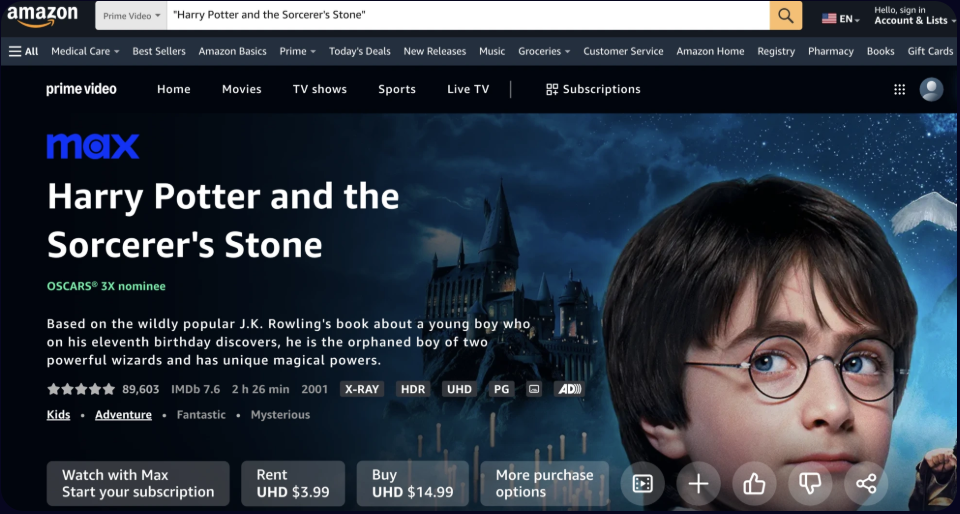Click the Max channel logo
960x514 pixels.
click(93, 146)
